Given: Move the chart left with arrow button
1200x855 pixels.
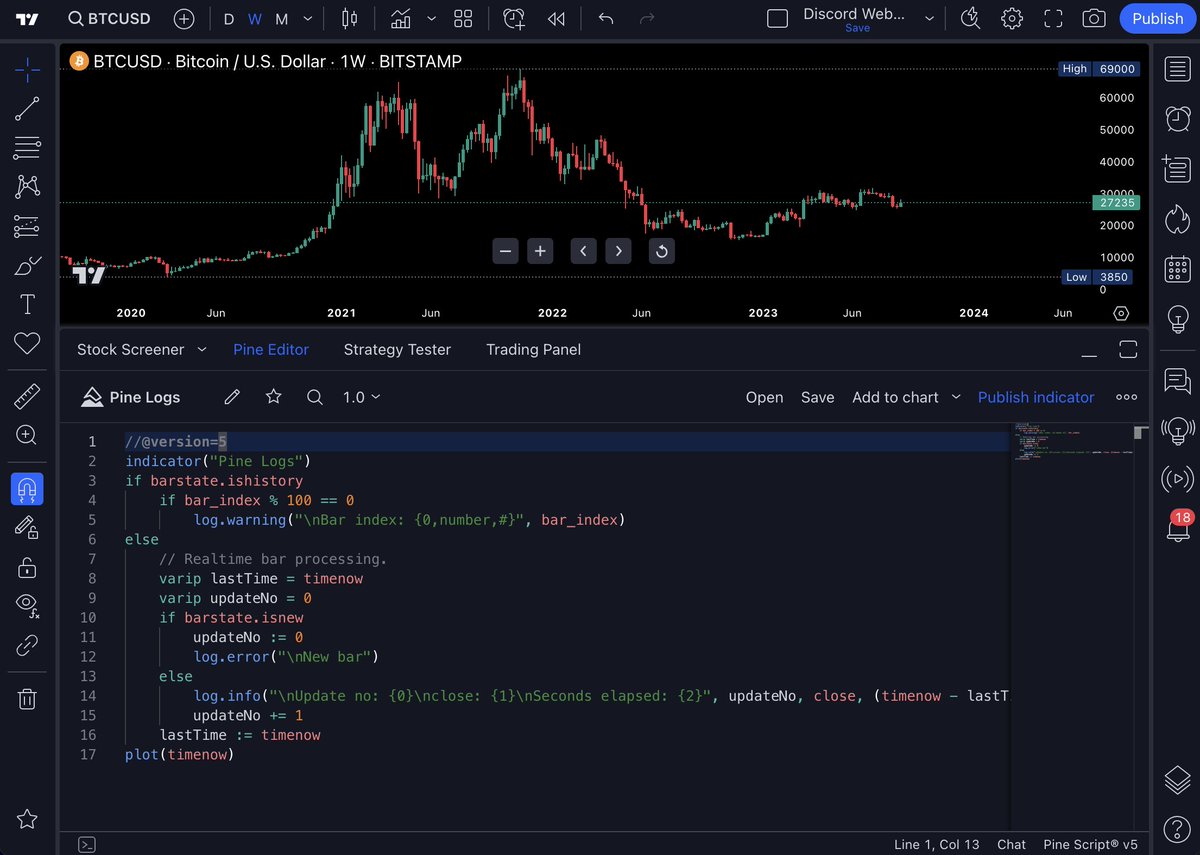Looking at the screenshot, I should tap(584, 251).
